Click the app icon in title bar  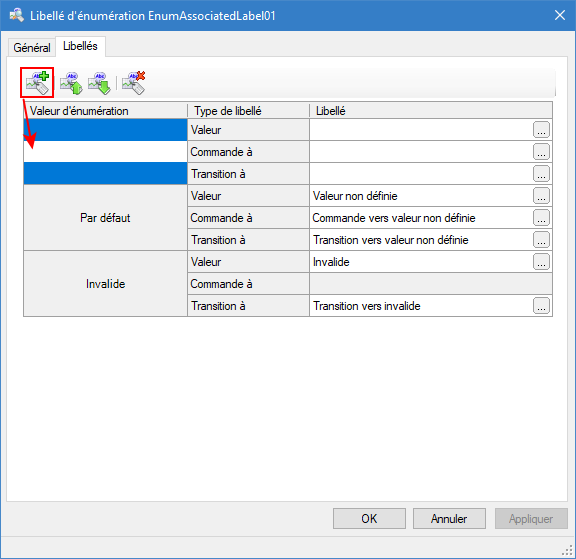click(x=17, y=15)
